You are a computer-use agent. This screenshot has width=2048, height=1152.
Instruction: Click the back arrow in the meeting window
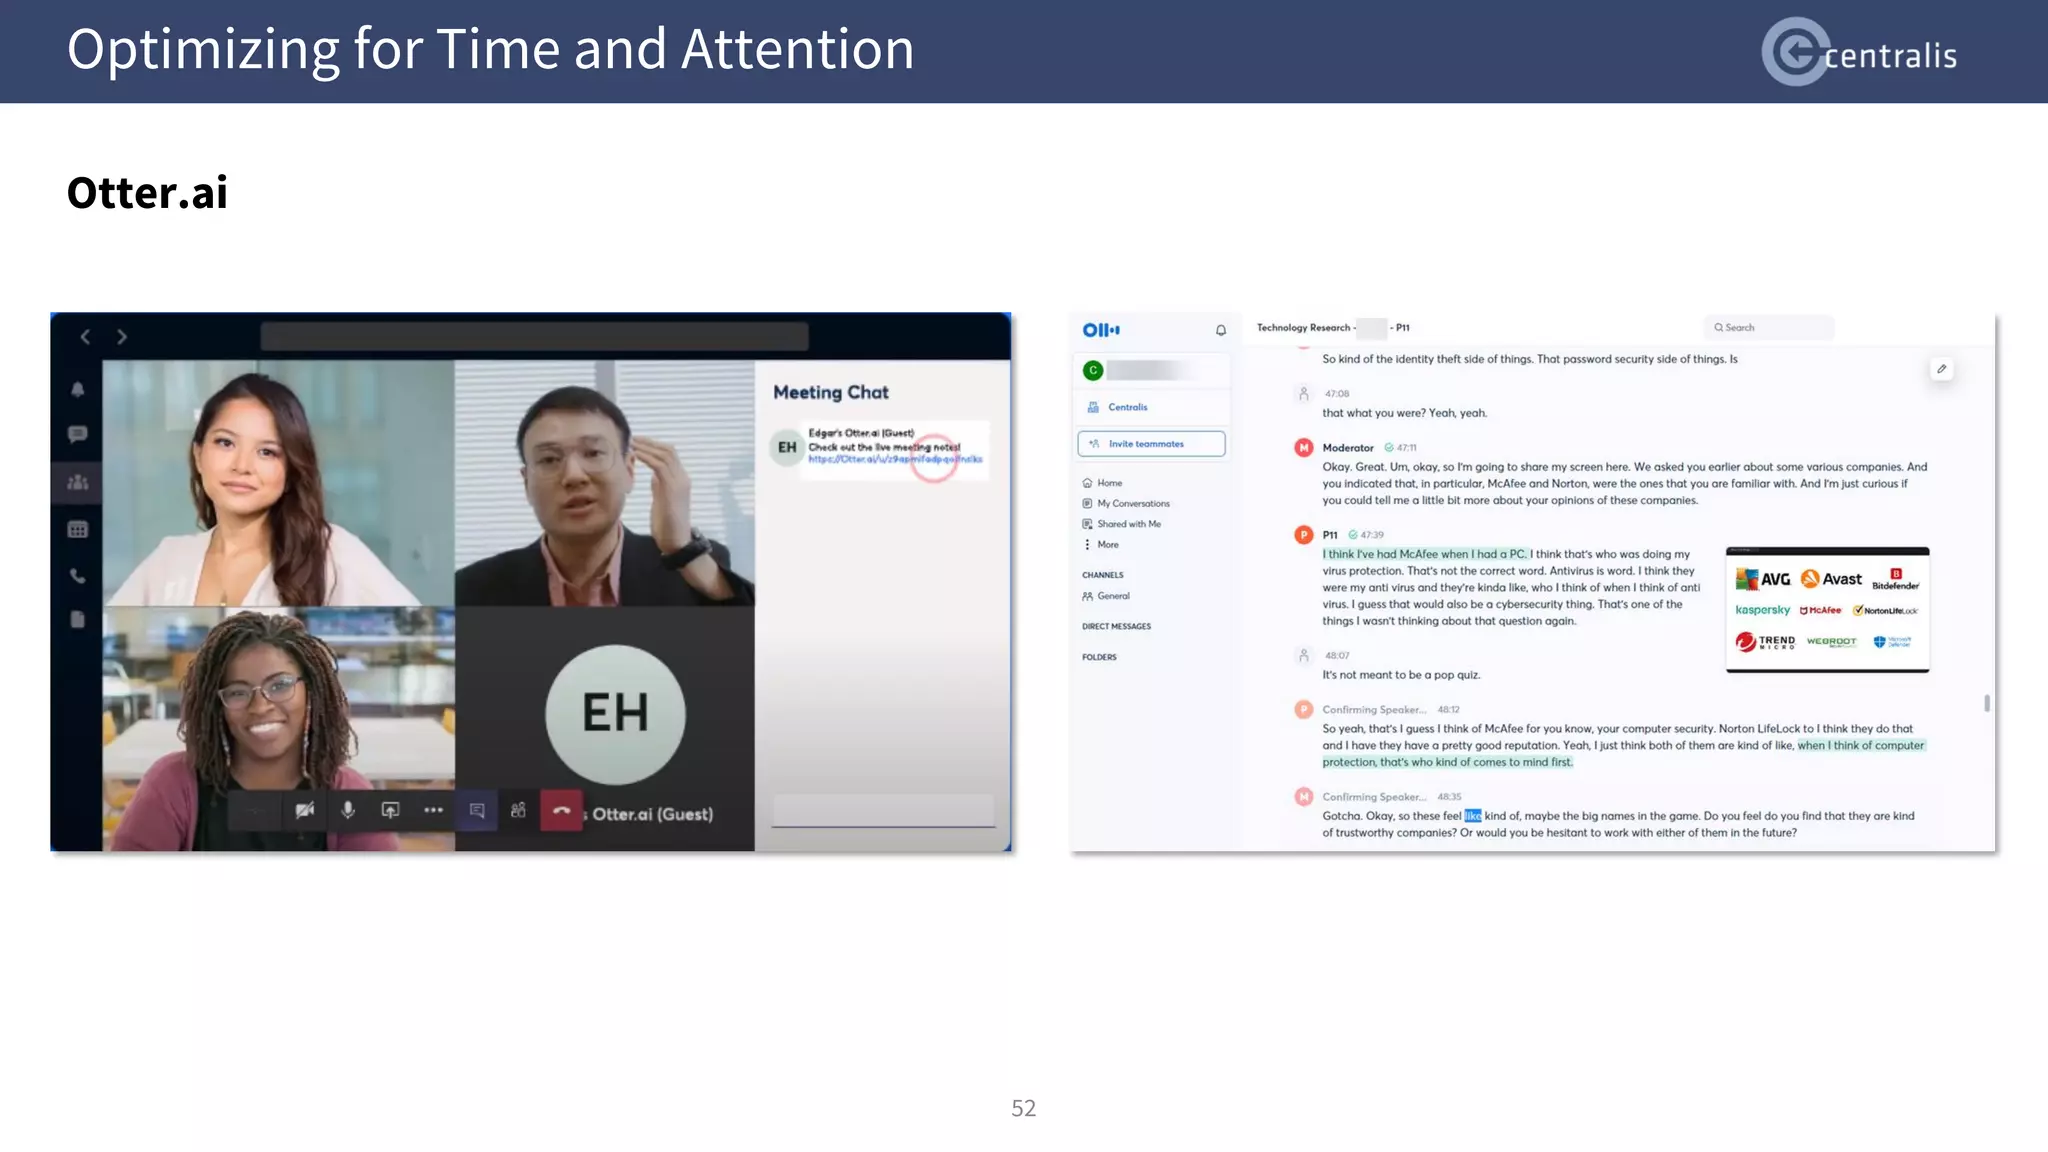85,337
